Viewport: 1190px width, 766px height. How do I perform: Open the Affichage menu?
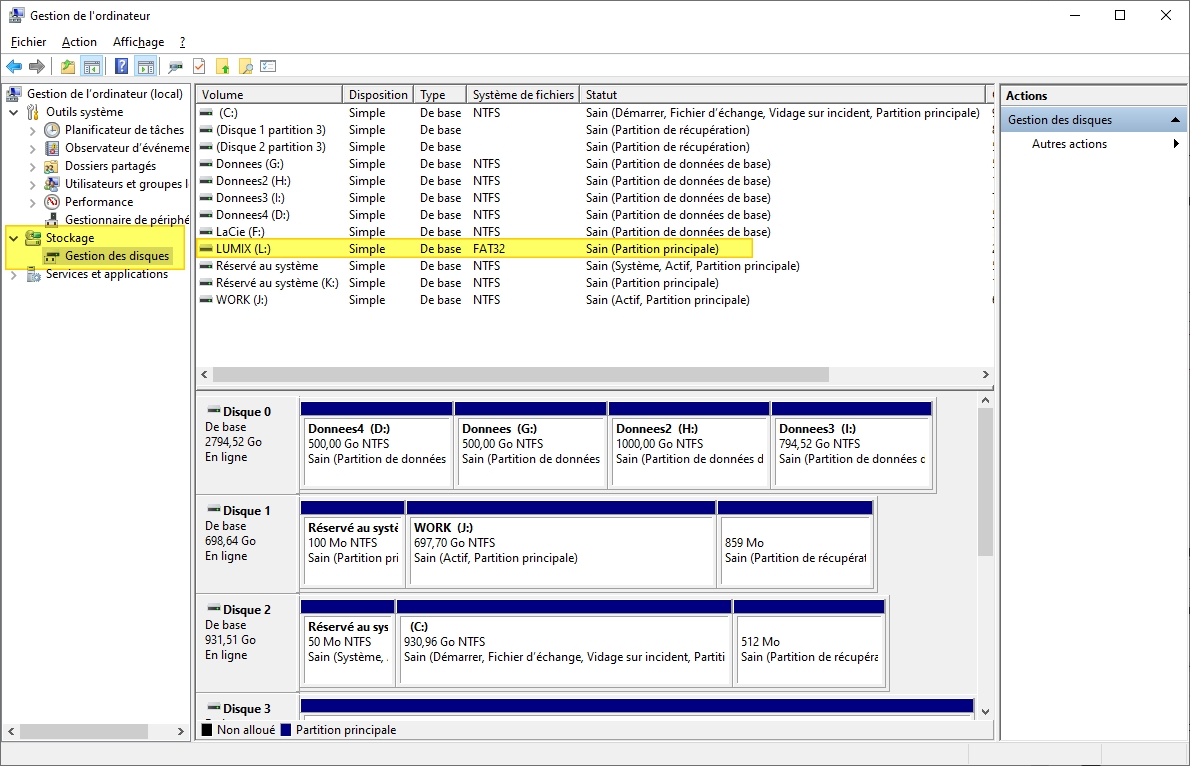coord(138,42)
